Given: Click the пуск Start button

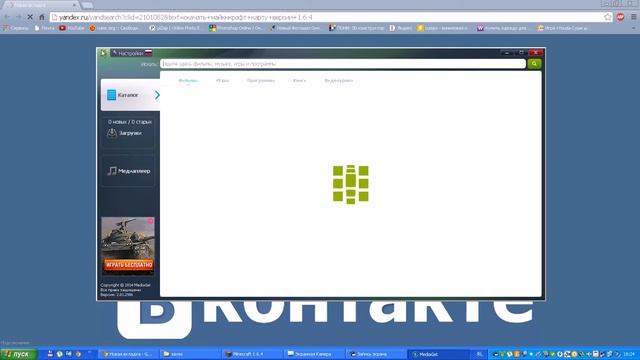Looking at the screenshot, I should click(19, 354).
